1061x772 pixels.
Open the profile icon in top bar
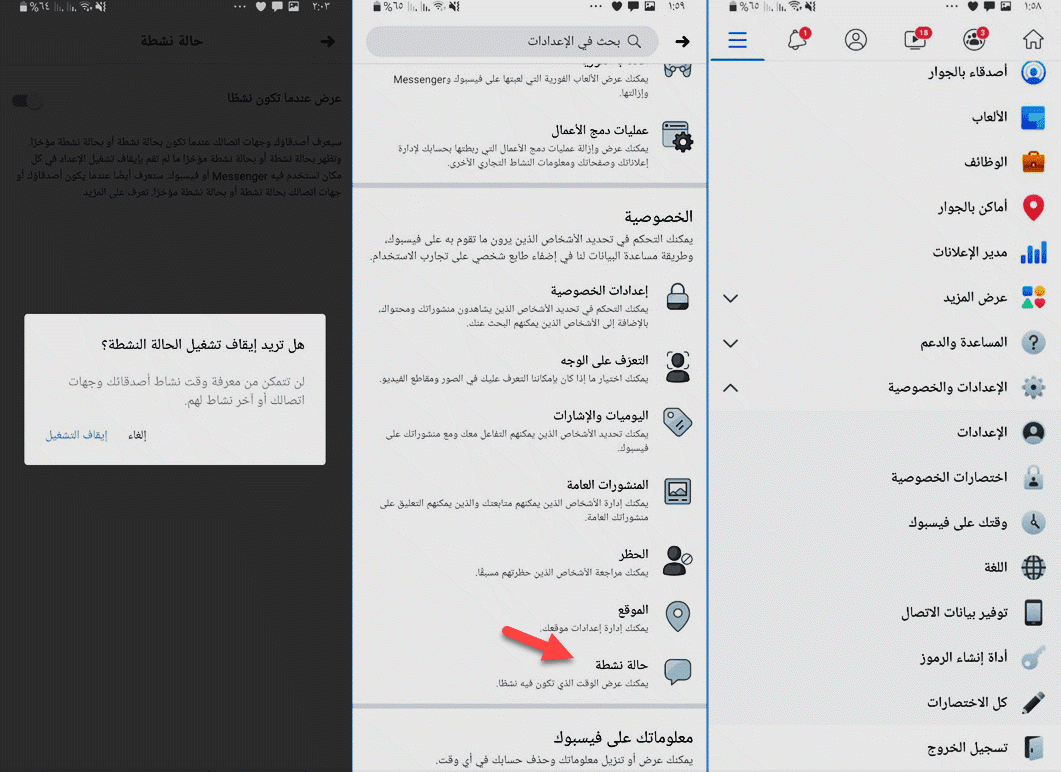point(856,40)
